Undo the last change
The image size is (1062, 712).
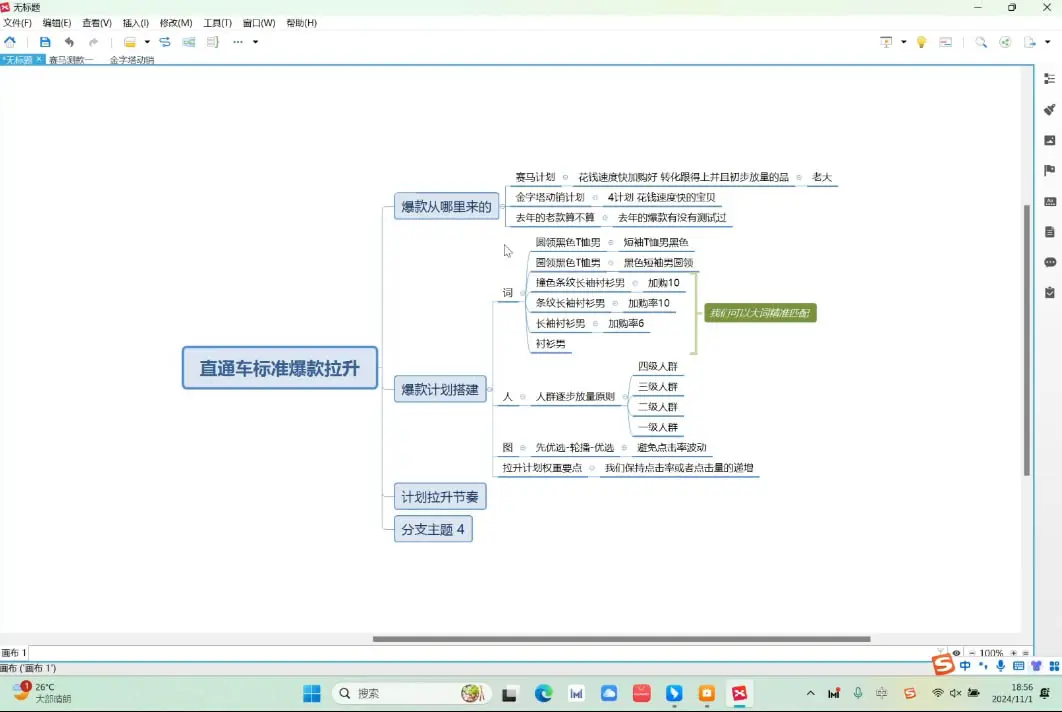click(69, 42)
